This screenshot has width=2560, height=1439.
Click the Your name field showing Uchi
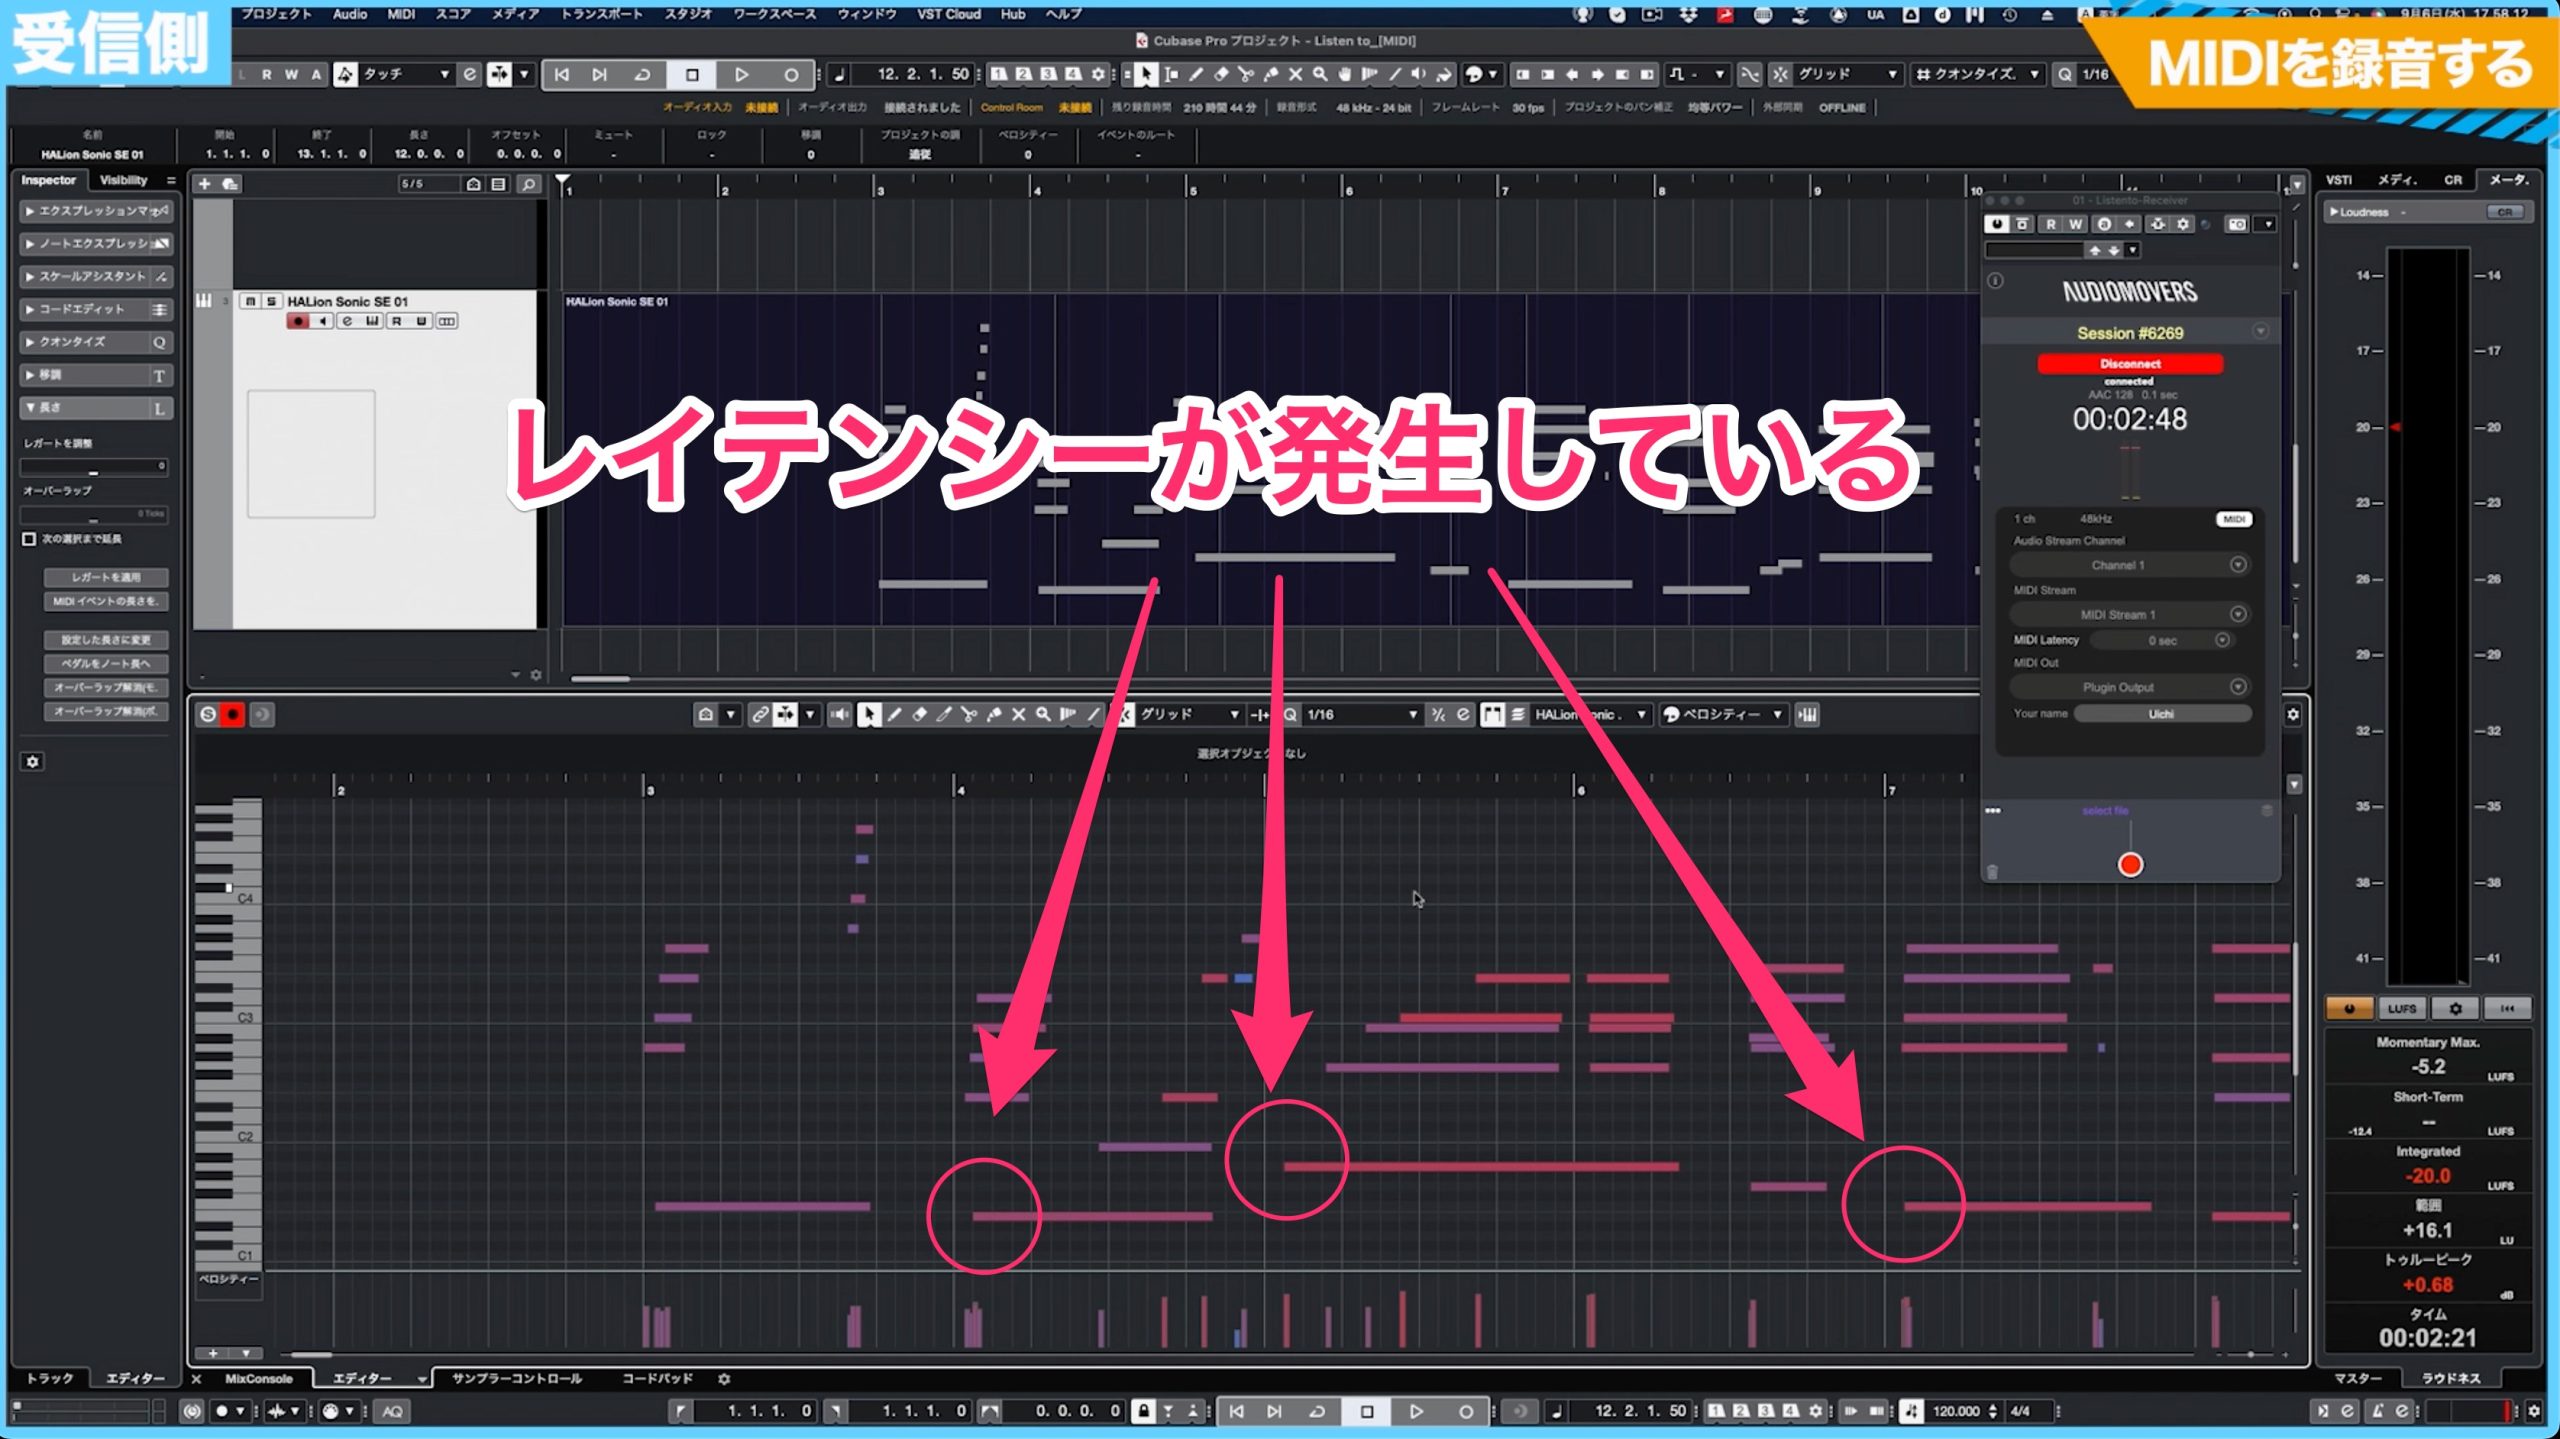coord(2162,714)
